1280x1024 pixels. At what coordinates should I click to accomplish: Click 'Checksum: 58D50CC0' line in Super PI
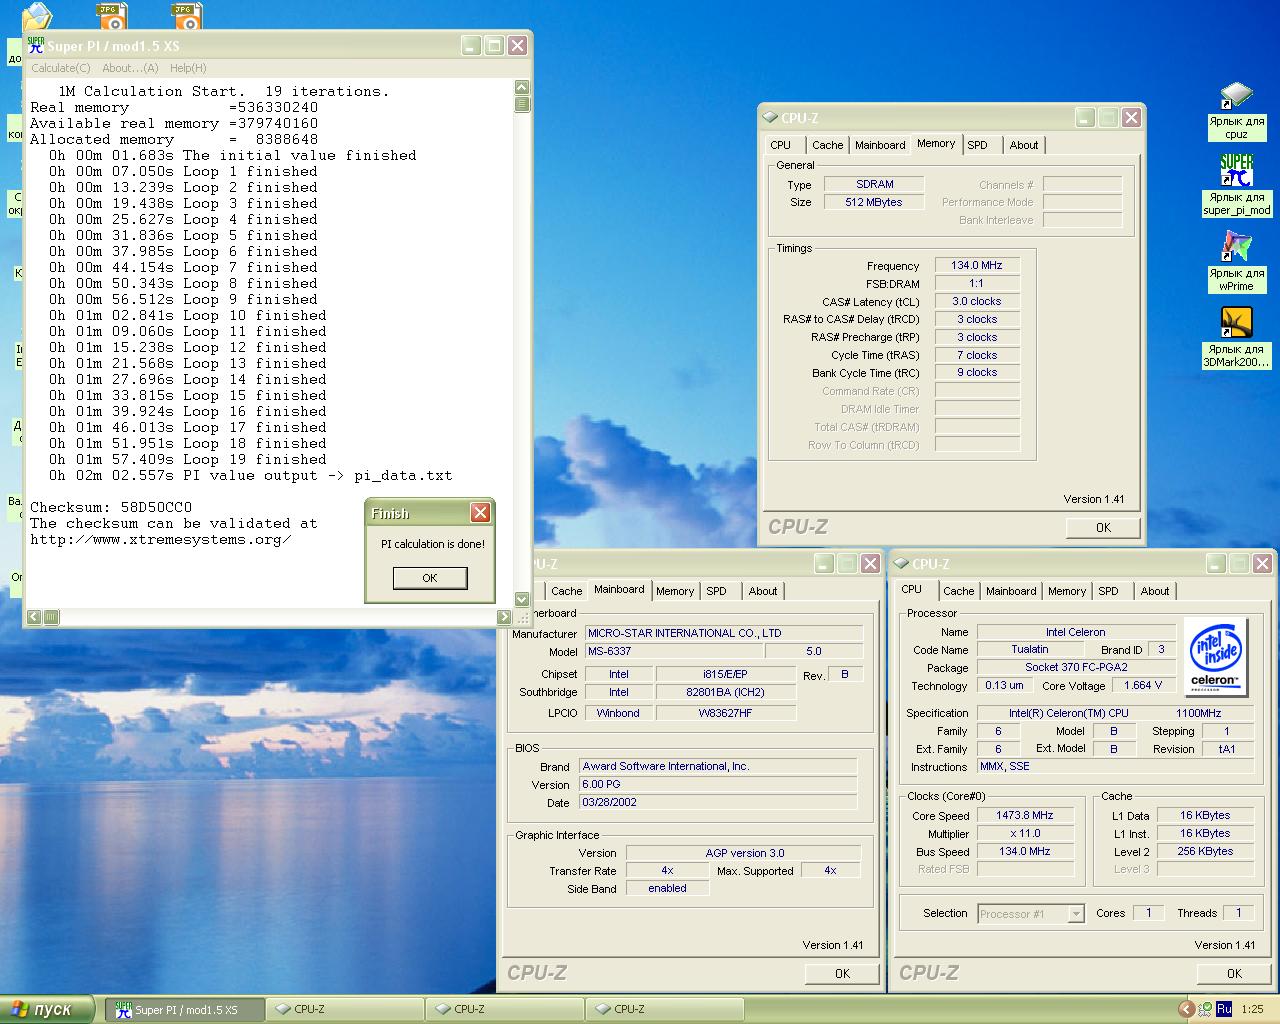pyautogui.click(x=111, y=507)
